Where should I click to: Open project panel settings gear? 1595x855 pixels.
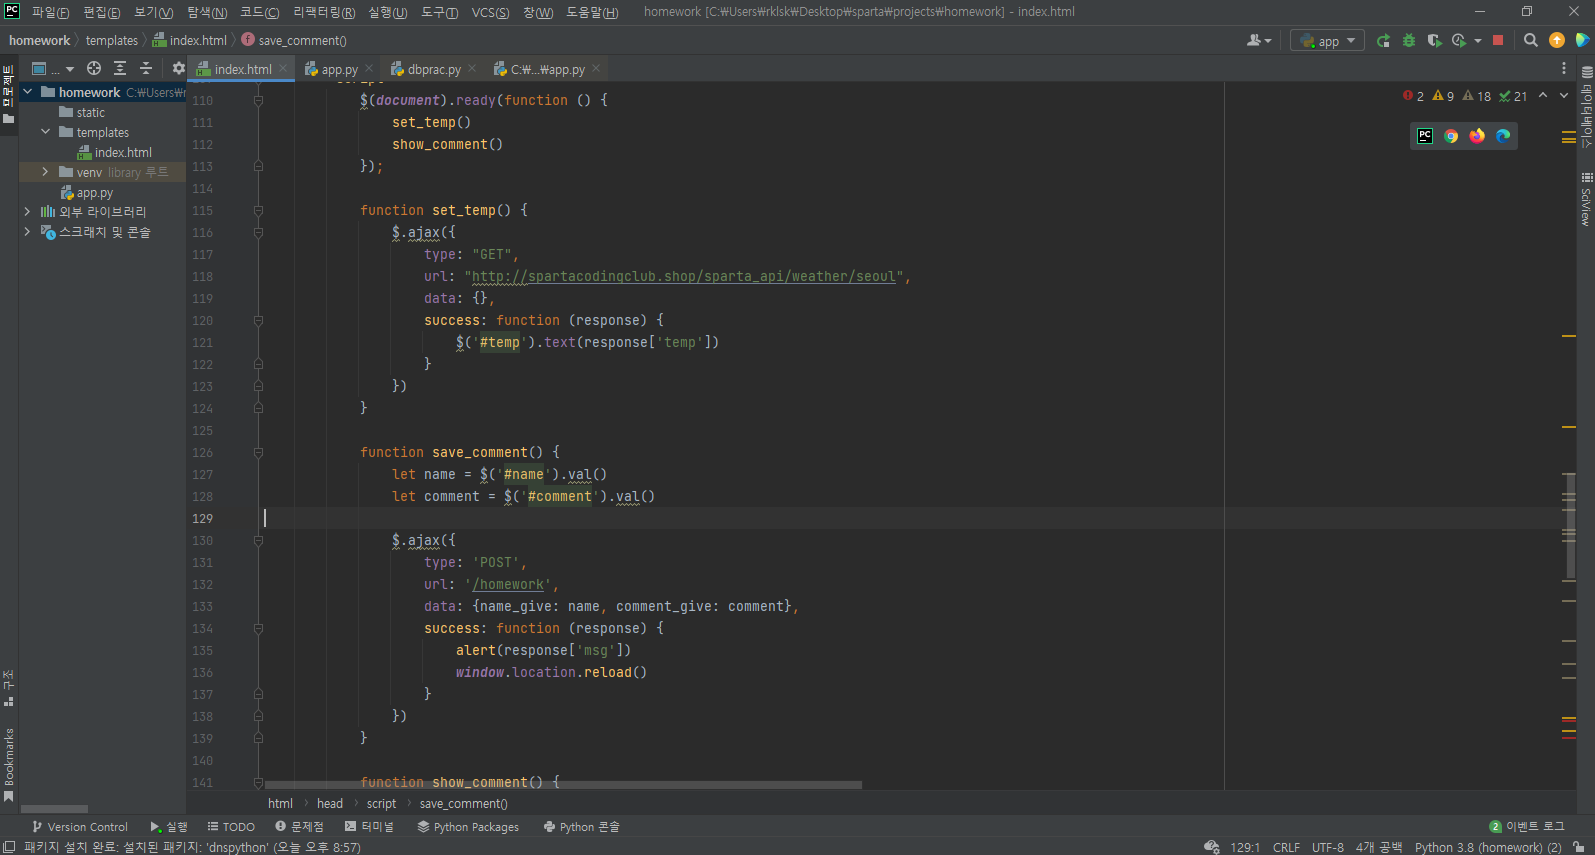pyautogui.click(x=178, y=68)
